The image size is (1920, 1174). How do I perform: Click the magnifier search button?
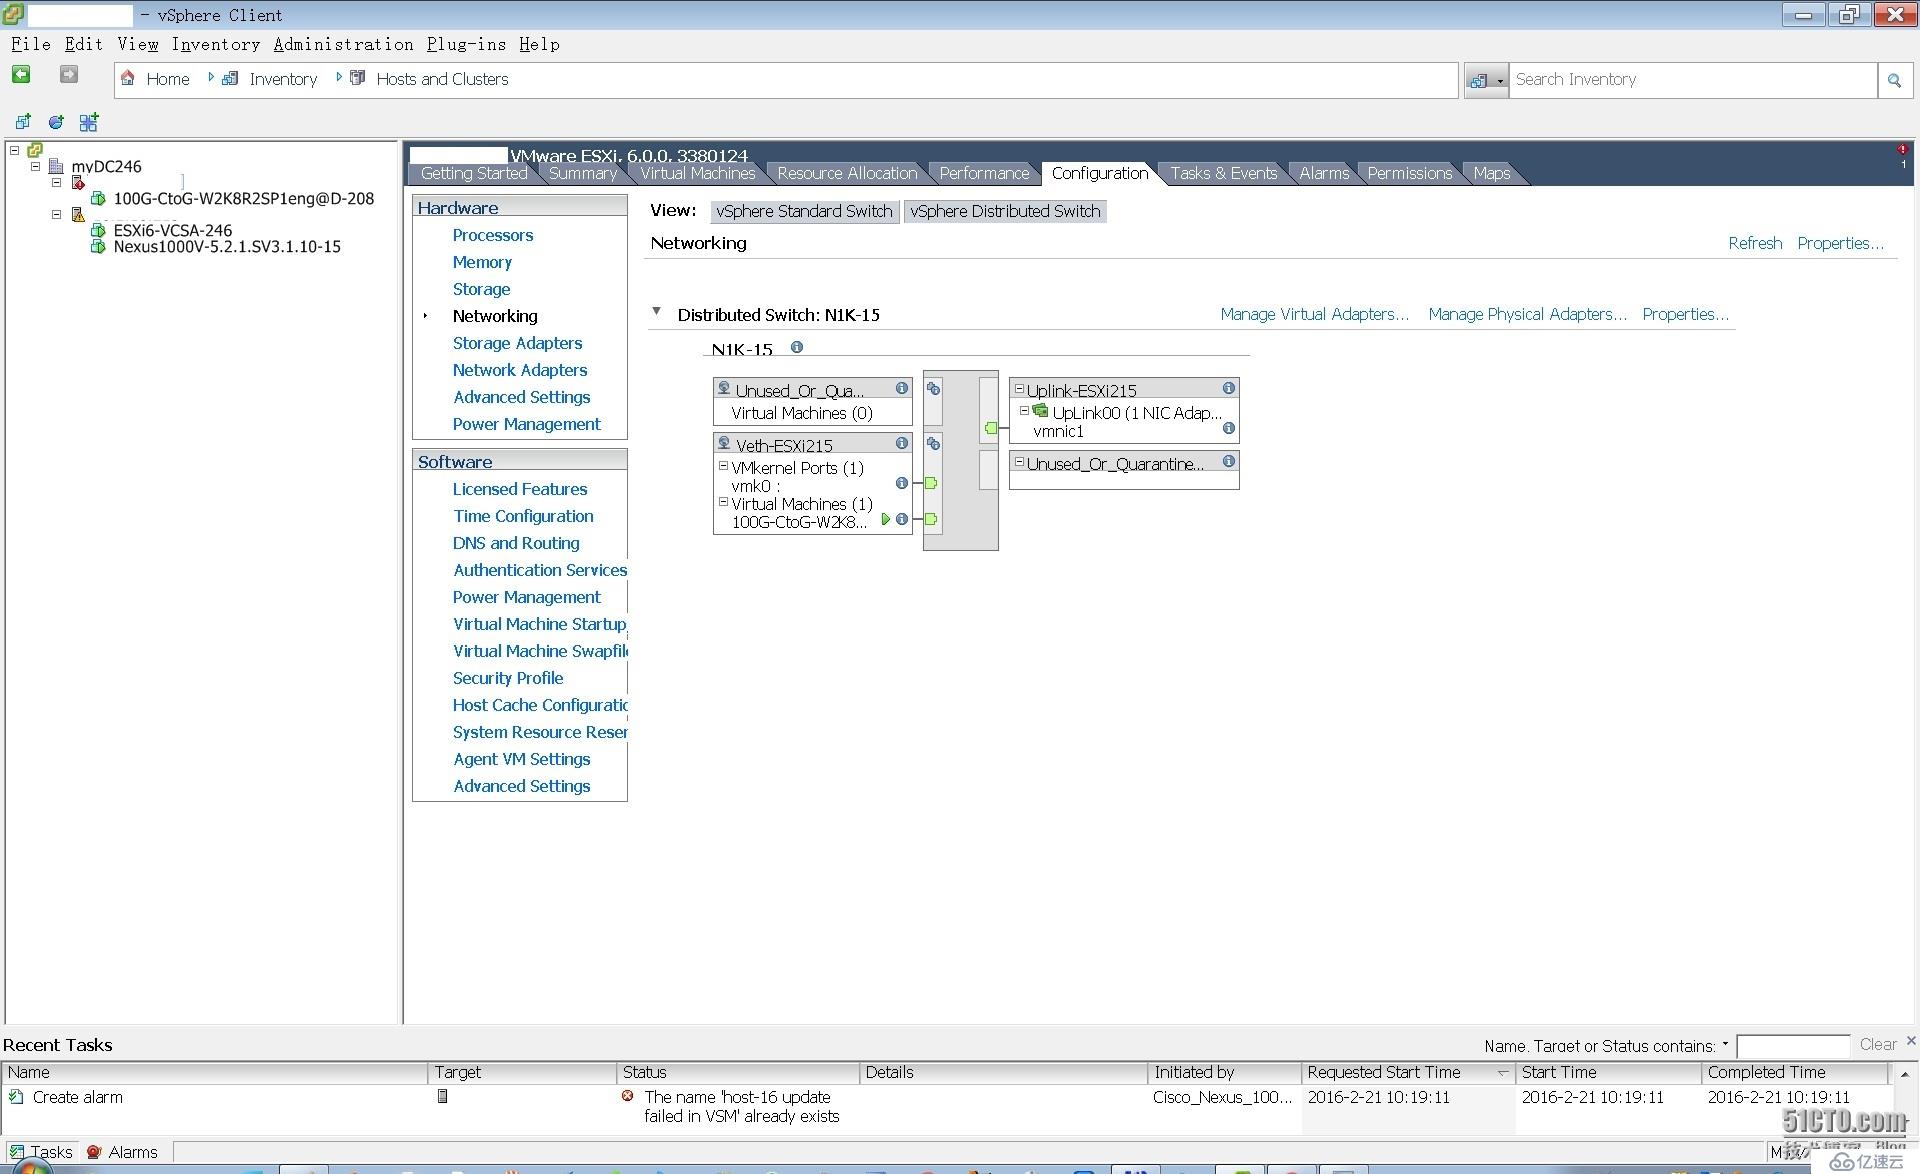1894,80
